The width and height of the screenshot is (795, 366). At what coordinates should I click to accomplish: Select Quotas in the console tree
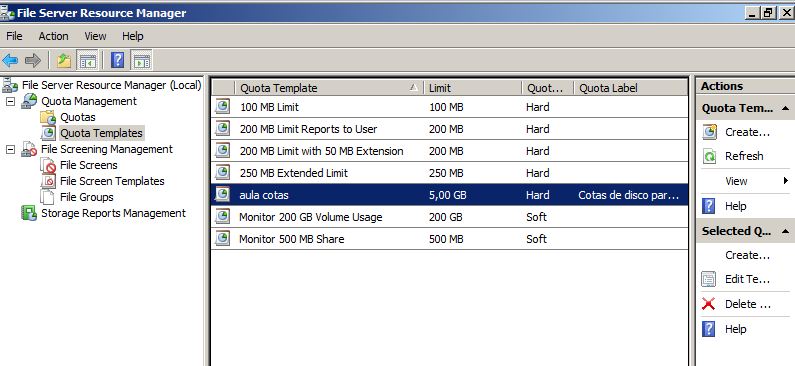78,117
